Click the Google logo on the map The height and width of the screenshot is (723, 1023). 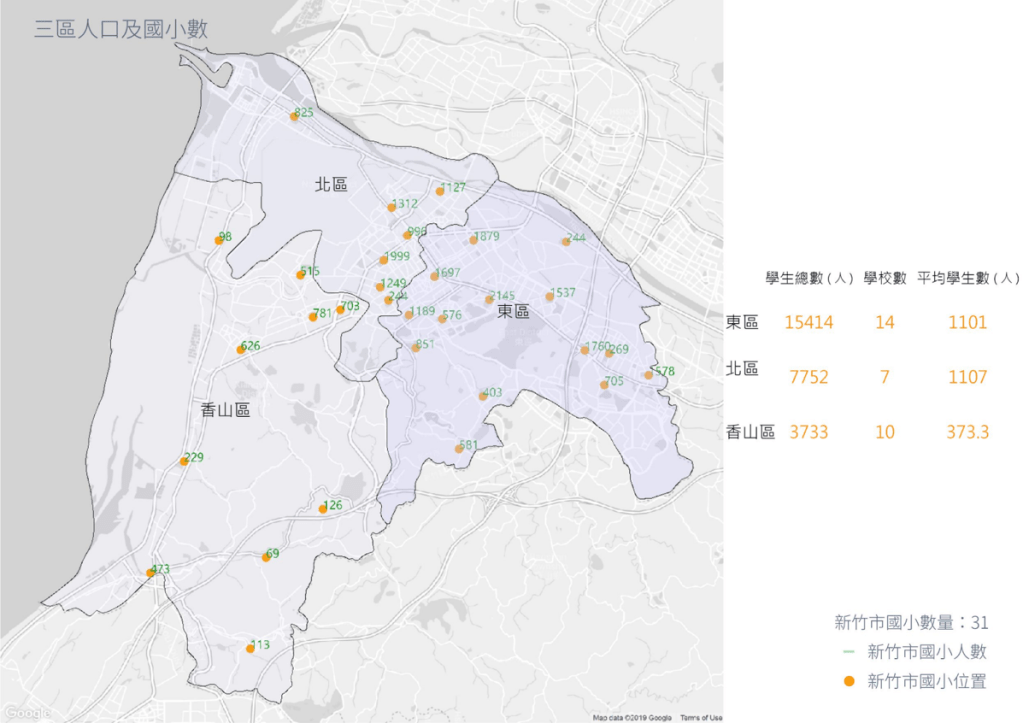click(x=25, y=714)
